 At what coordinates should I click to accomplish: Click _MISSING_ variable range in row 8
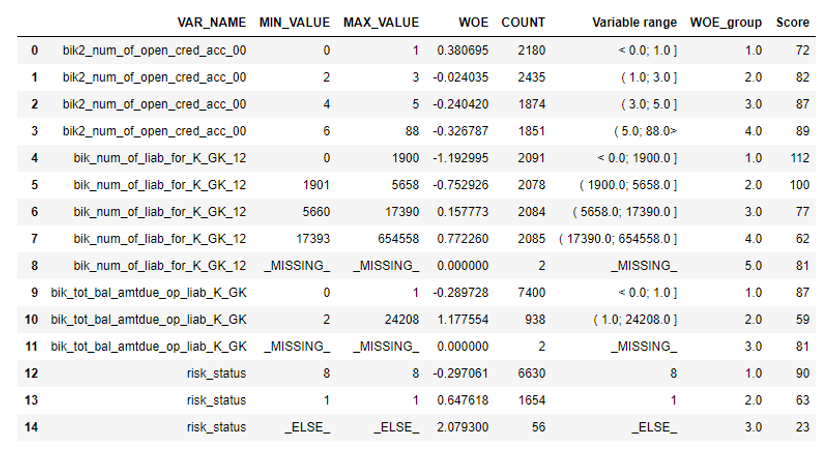pyautogui.click(x=644, y=266)
